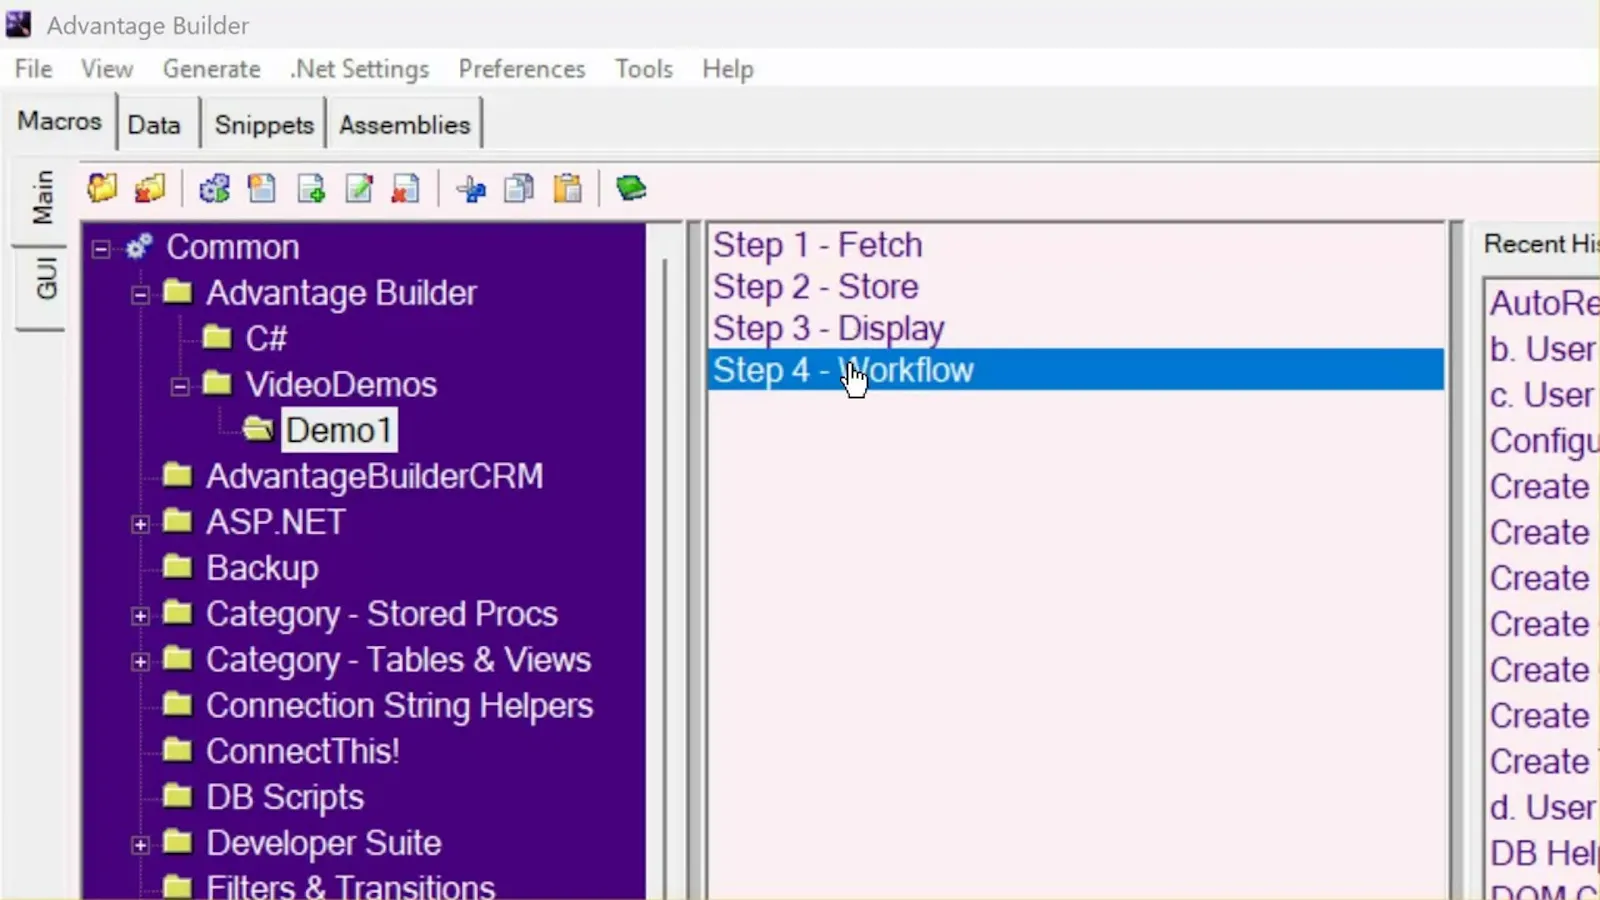The image size is (1600, 900).
Task: Select the vertical Main side tab
Action: tap(41, 197)
